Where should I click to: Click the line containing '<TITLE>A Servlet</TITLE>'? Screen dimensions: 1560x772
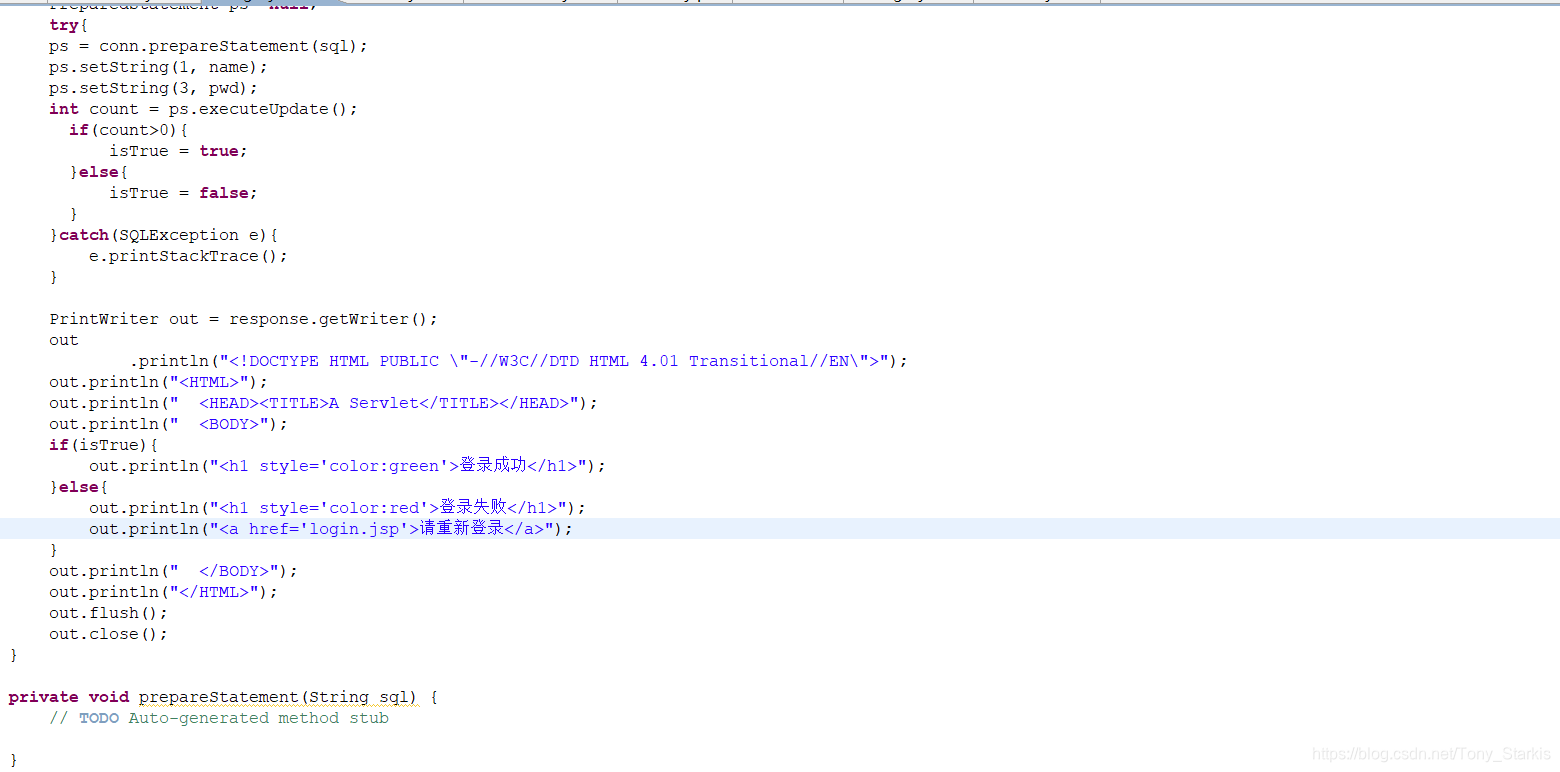[323, 403]
